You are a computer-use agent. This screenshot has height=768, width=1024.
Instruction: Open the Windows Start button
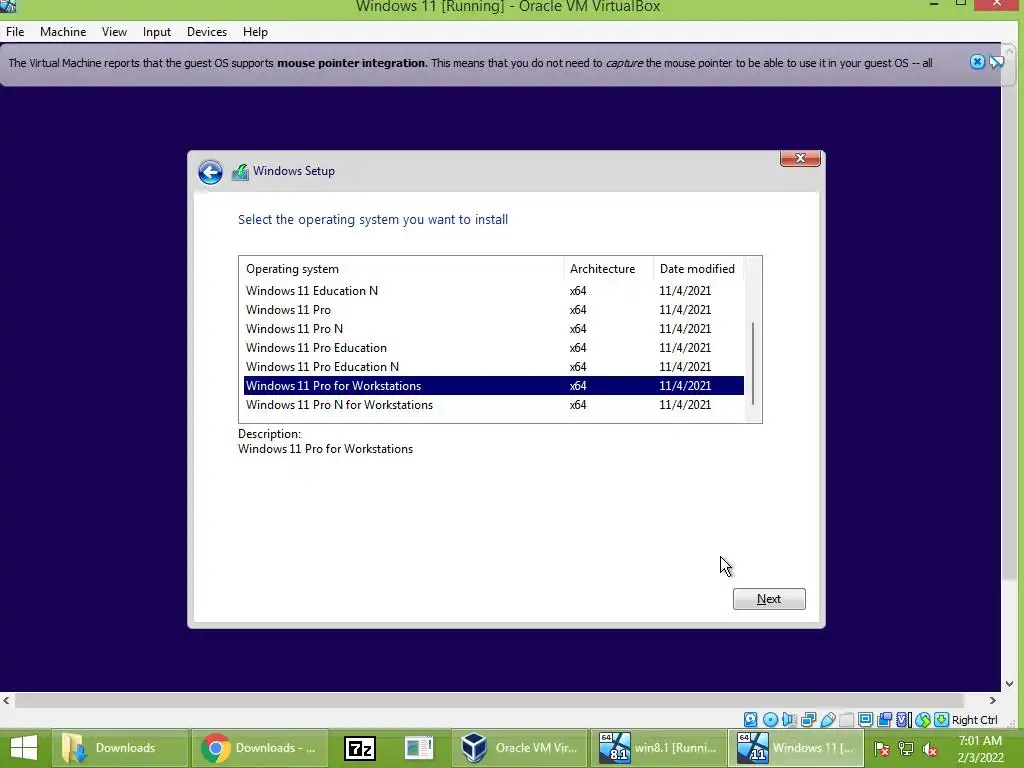click(24, 748)
